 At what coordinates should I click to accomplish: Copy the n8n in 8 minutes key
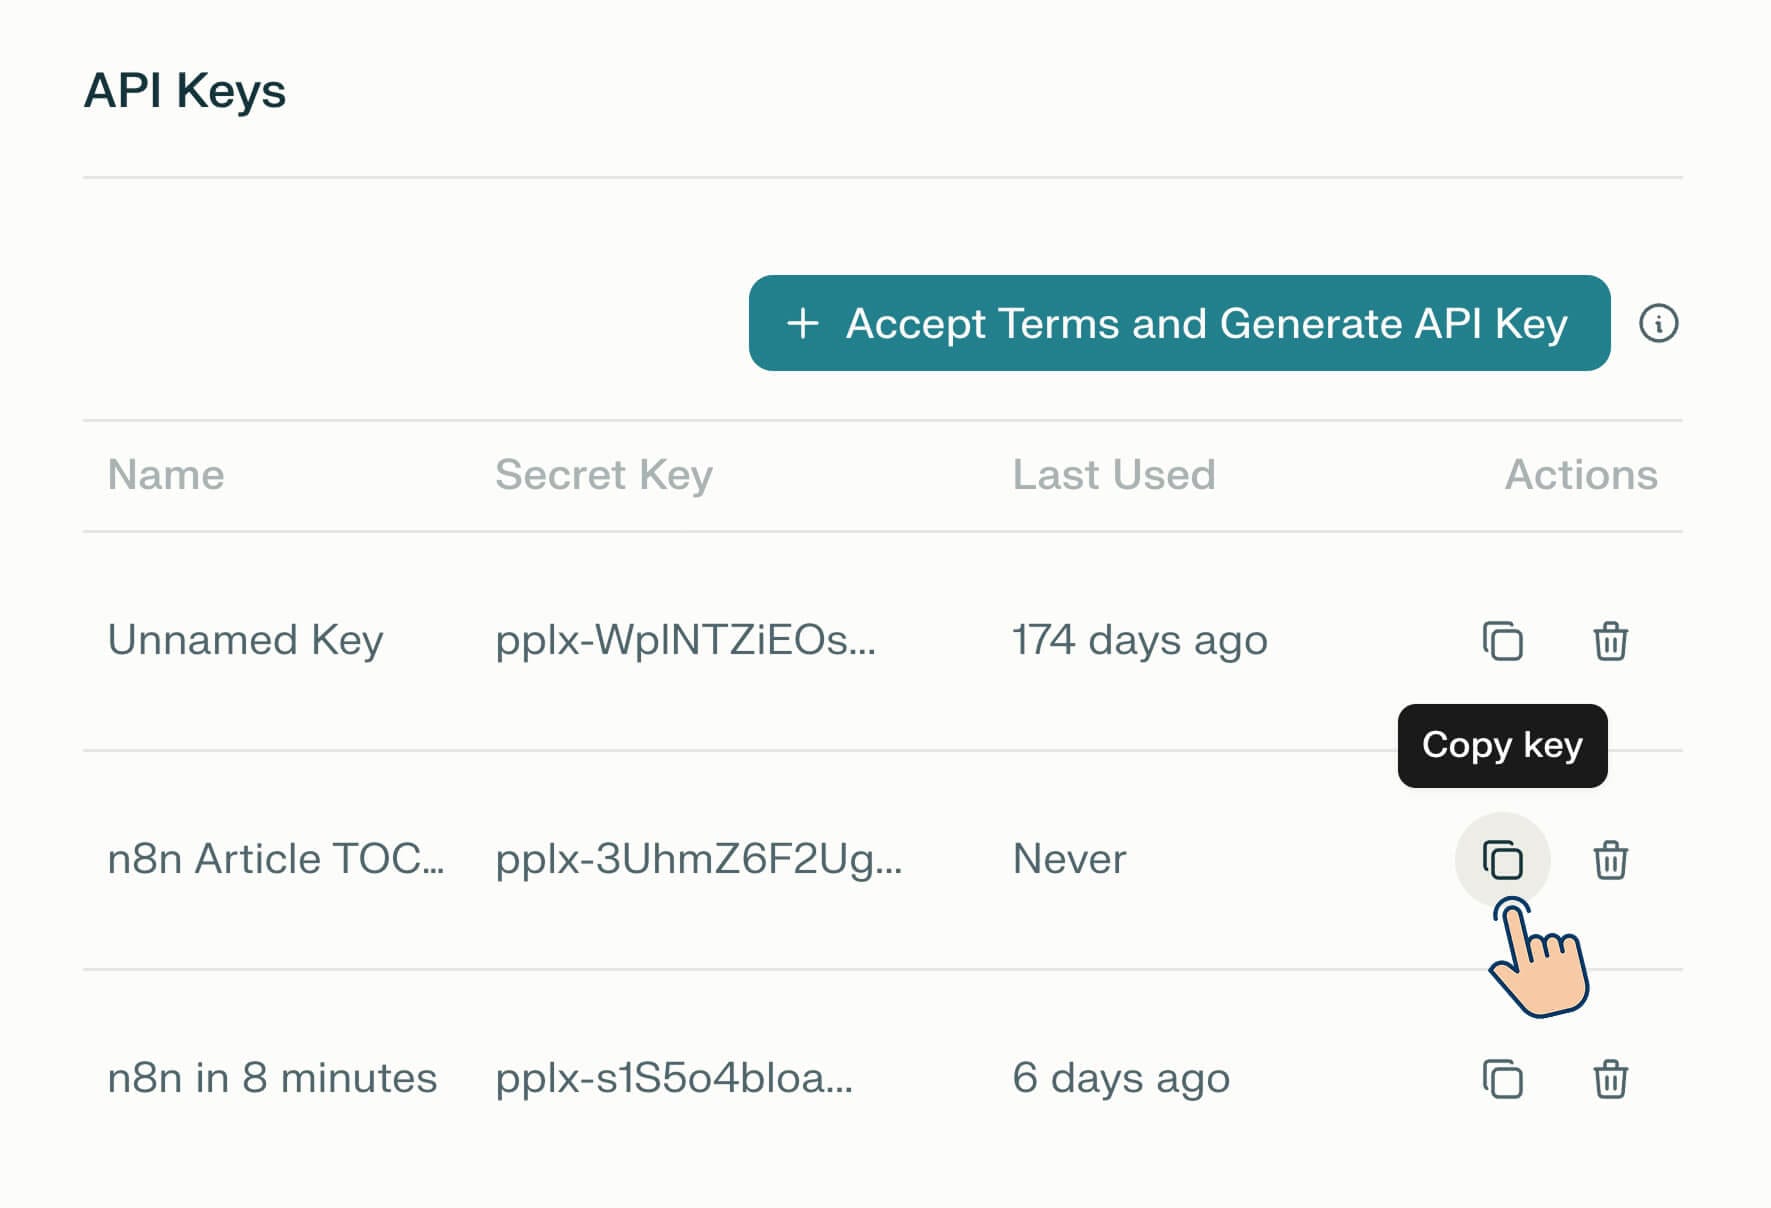pos(1502,1078)
